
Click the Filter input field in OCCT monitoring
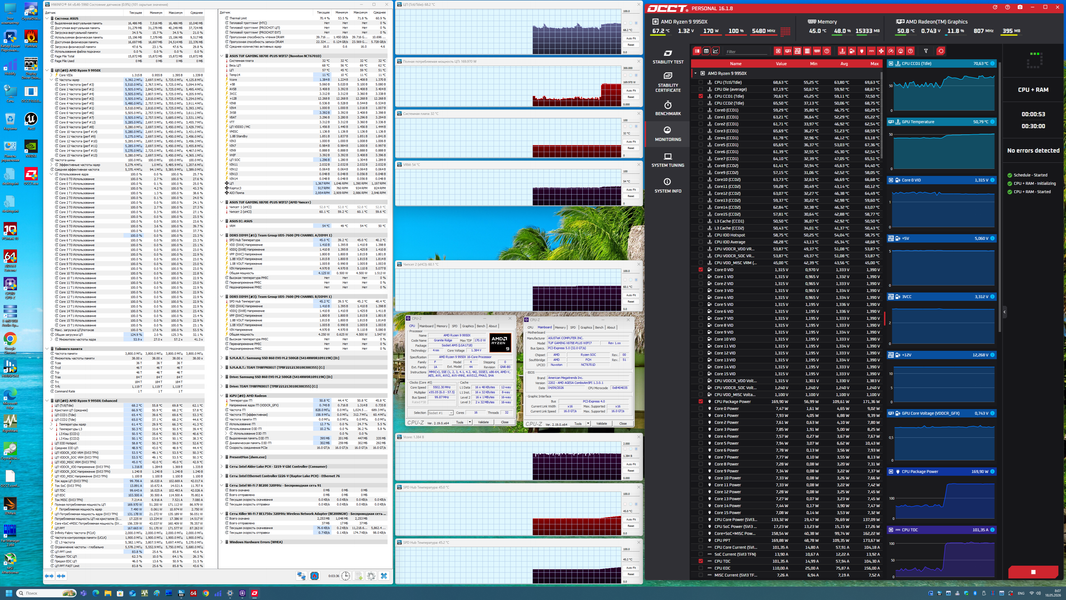[746, 51]
